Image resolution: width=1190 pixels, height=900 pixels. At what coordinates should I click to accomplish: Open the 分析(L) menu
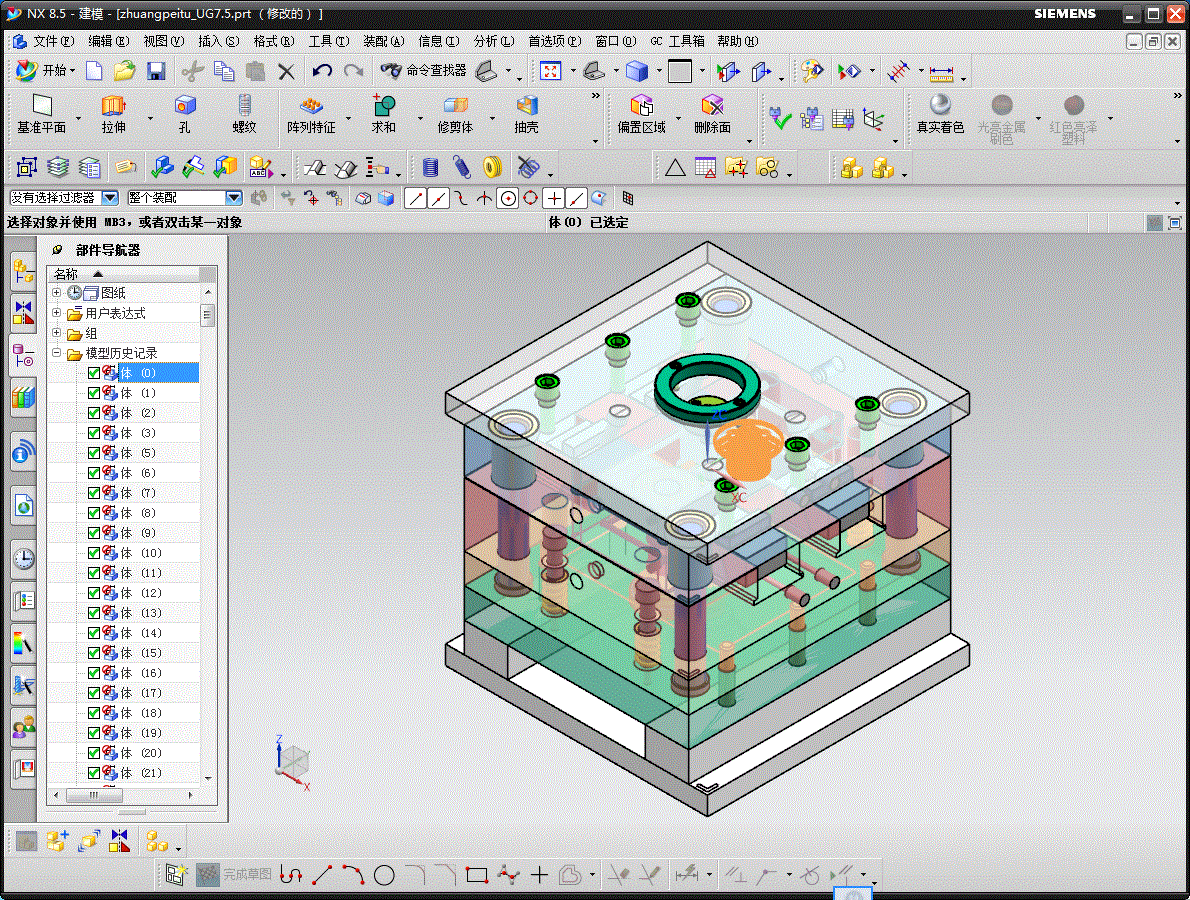(493, 41)
